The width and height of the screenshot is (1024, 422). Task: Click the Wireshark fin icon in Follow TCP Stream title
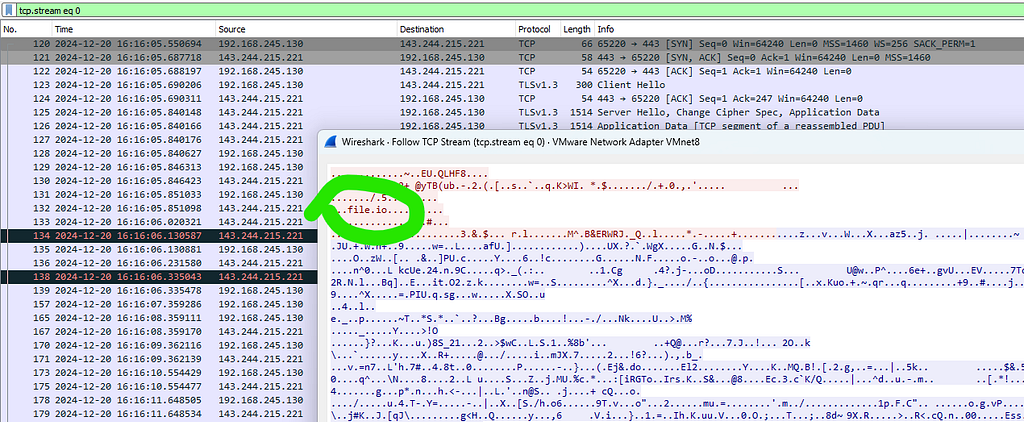[330, 144]
